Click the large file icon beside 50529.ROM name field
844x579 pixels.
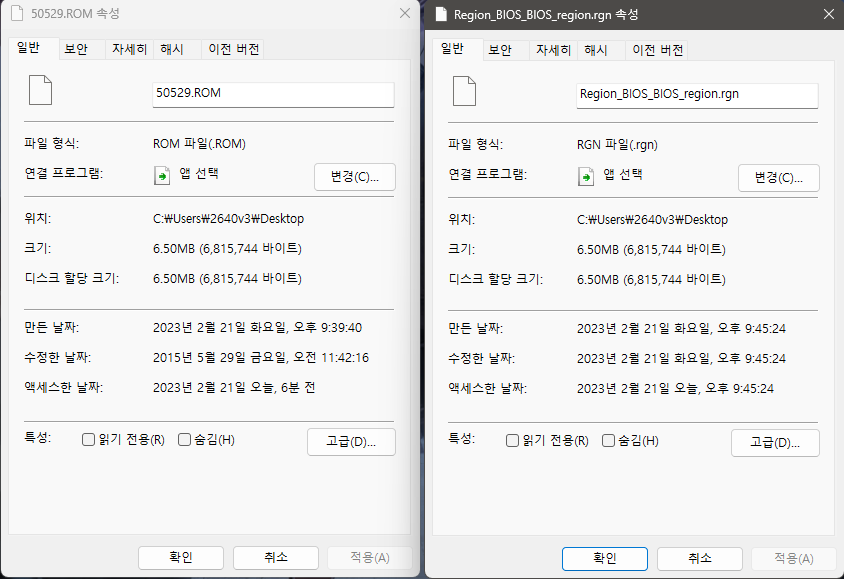point(40,90)
